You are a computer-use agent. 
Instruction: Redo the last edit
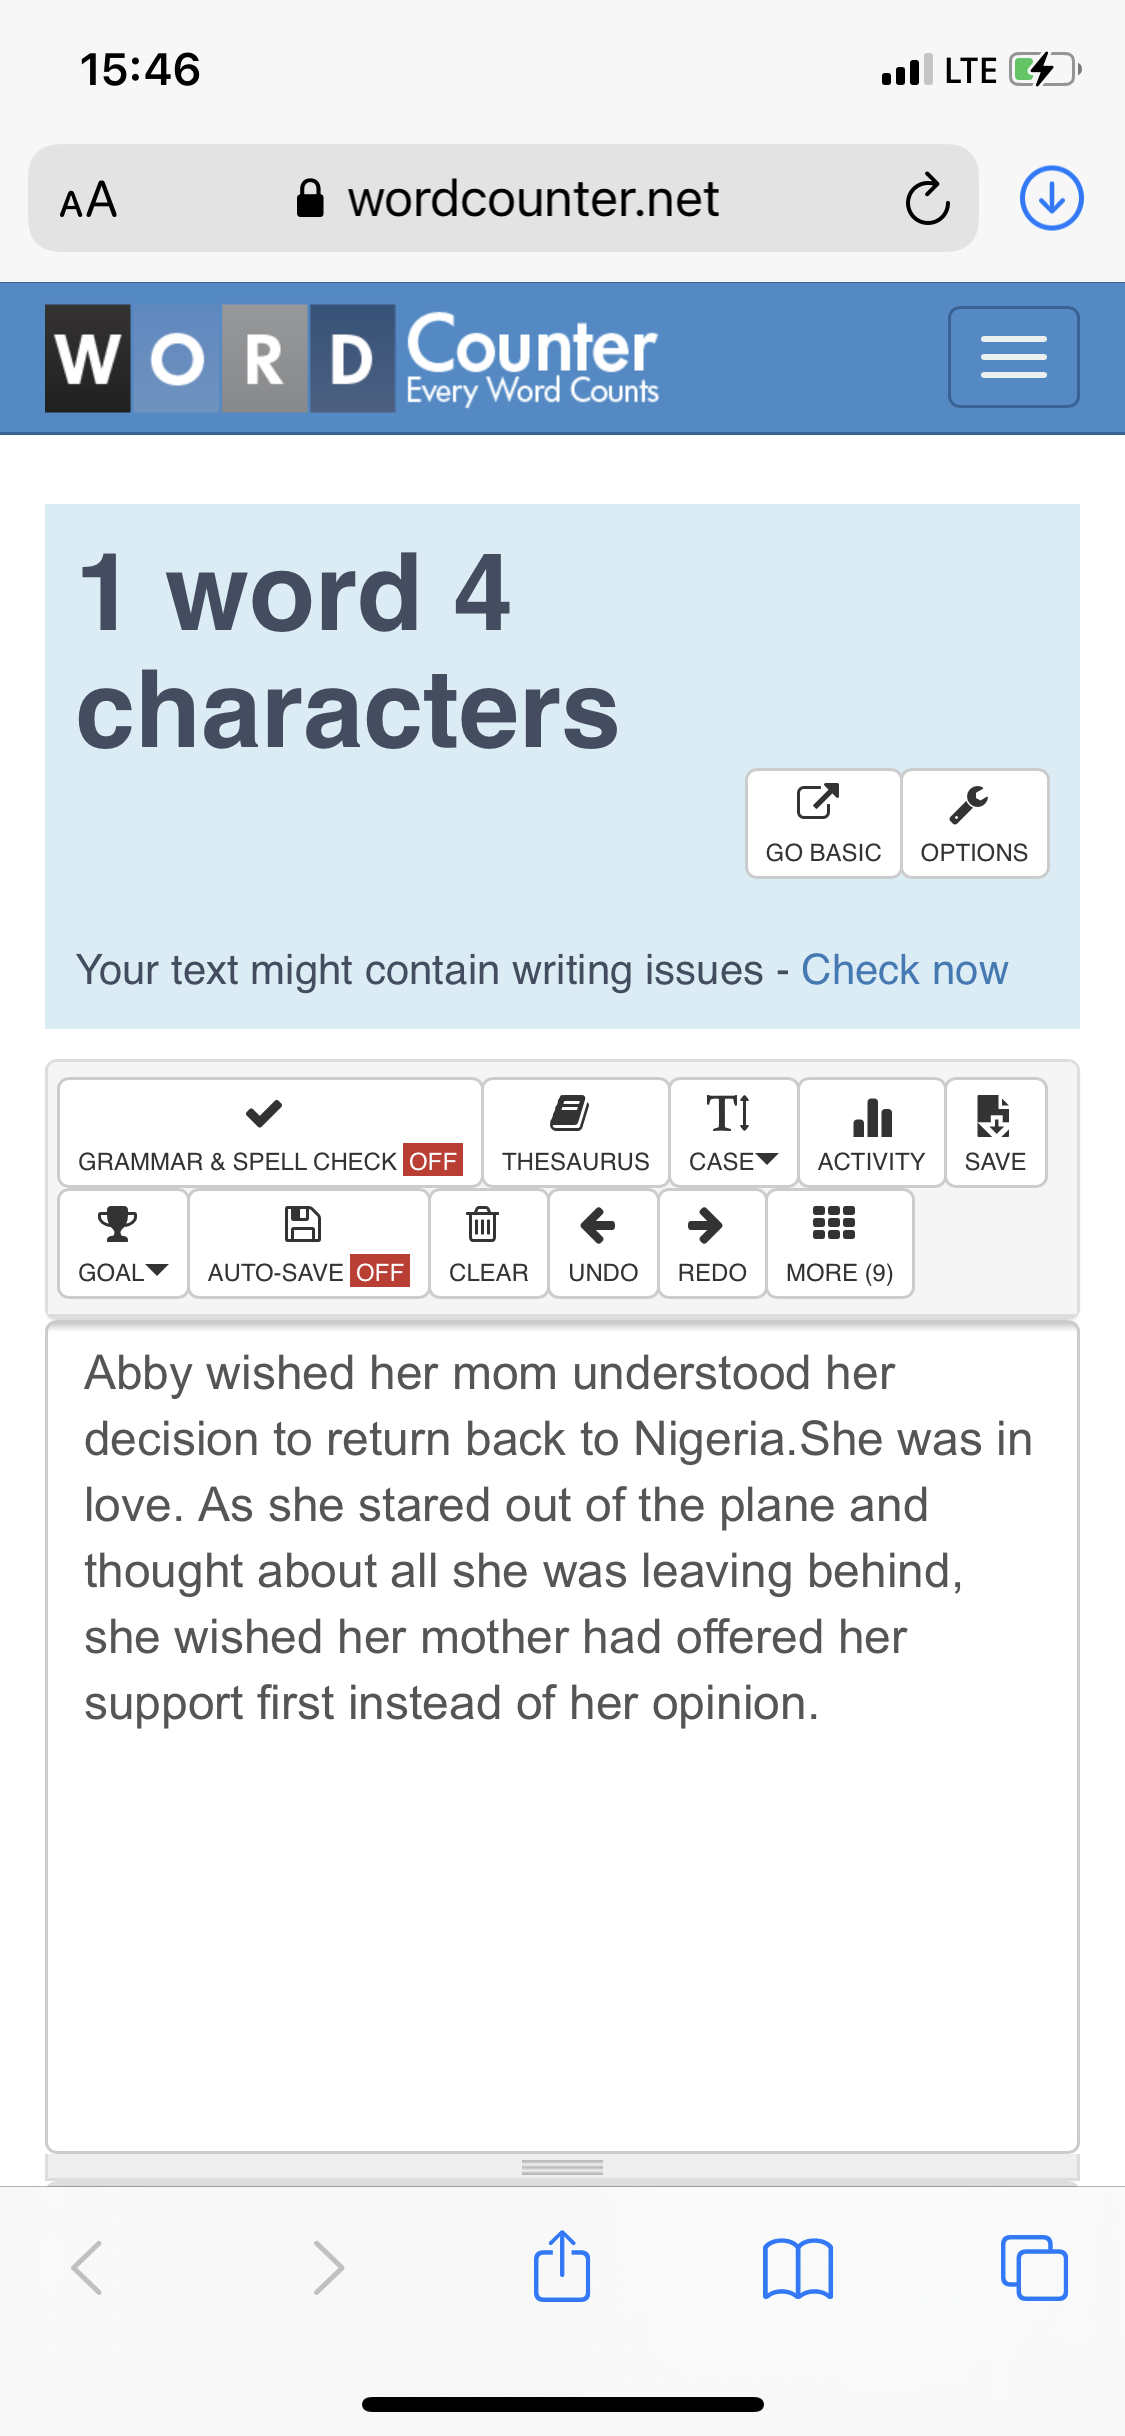[x=712, y=1244]
